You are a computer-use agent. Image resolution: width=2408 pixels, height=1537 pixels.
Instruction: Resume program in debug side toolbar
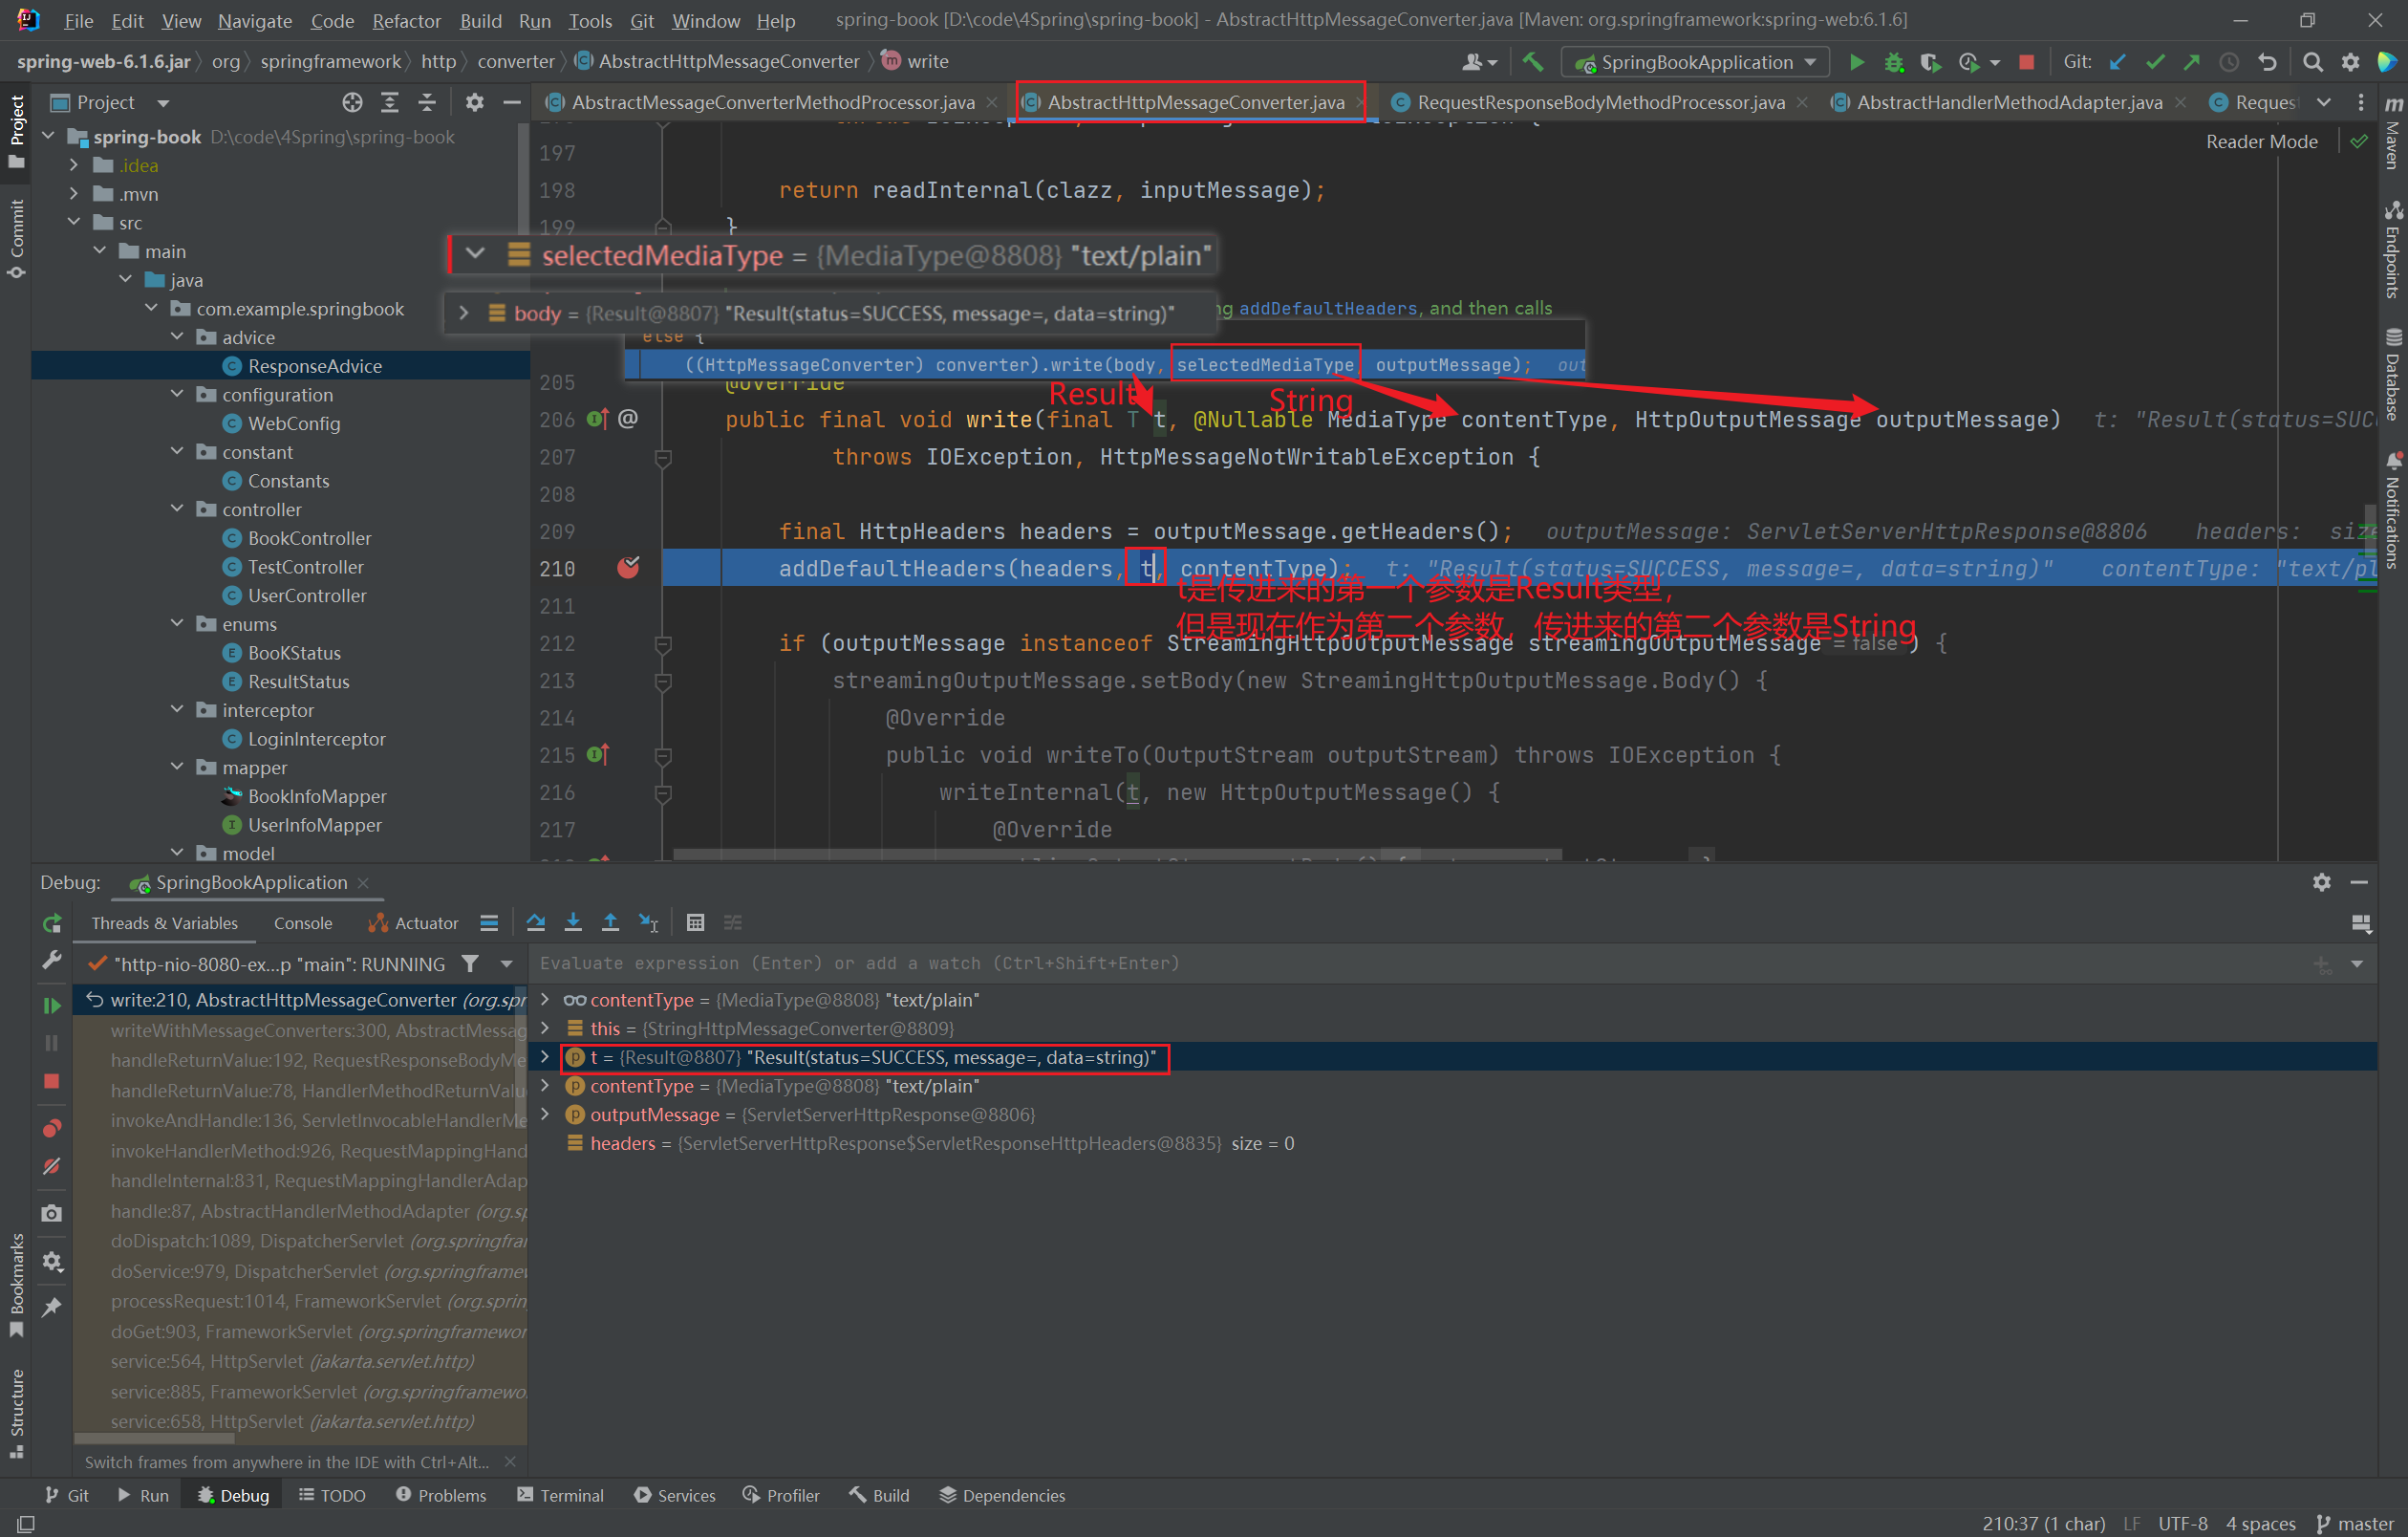(x=52, y=1005)
